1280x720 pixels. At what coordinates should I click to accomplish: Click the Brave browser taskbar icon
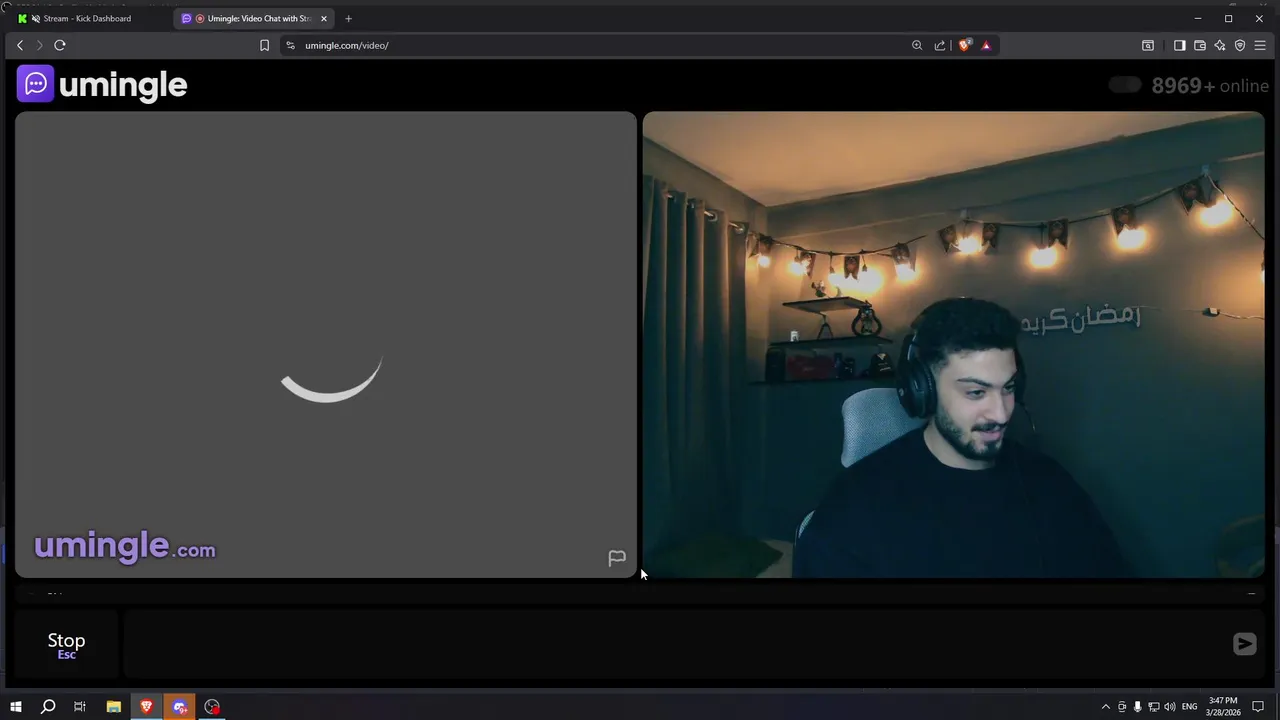click(146, 707)
